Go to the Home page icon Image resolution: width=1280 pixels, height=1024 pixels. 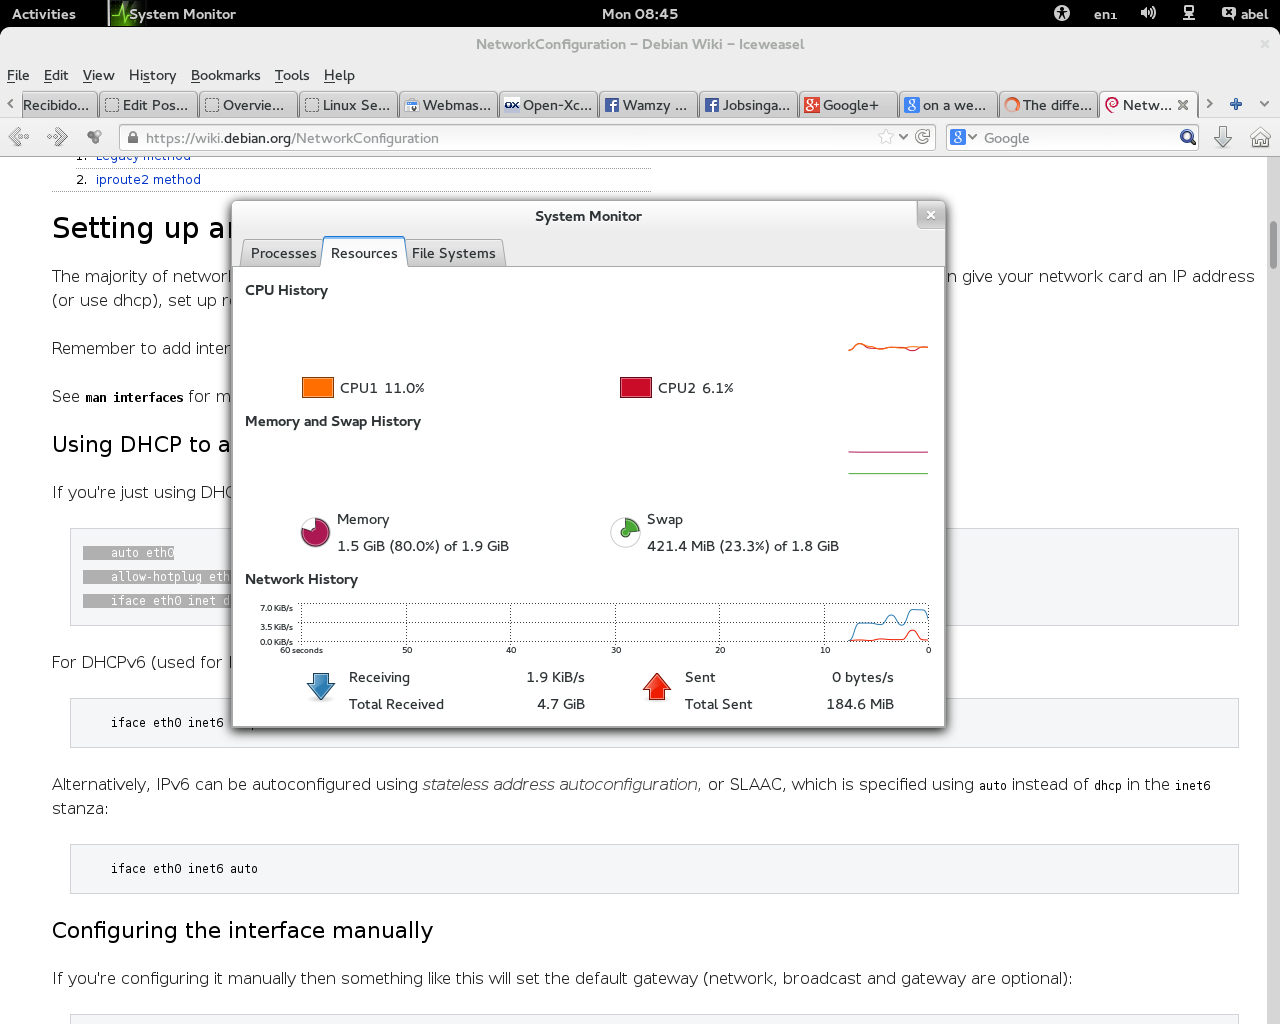click(1260, 137)
